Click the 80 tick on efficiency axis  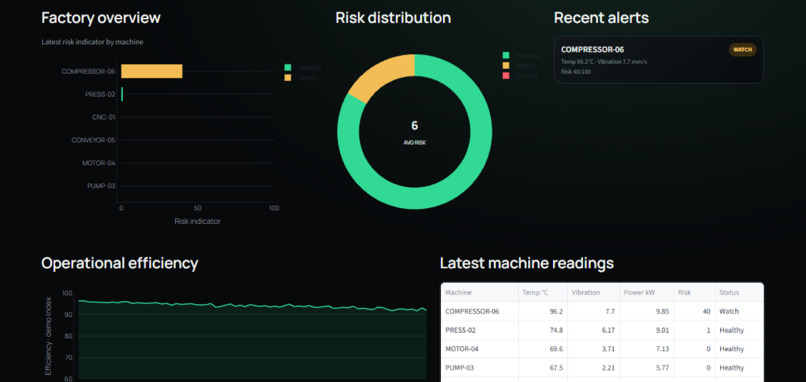68,336
